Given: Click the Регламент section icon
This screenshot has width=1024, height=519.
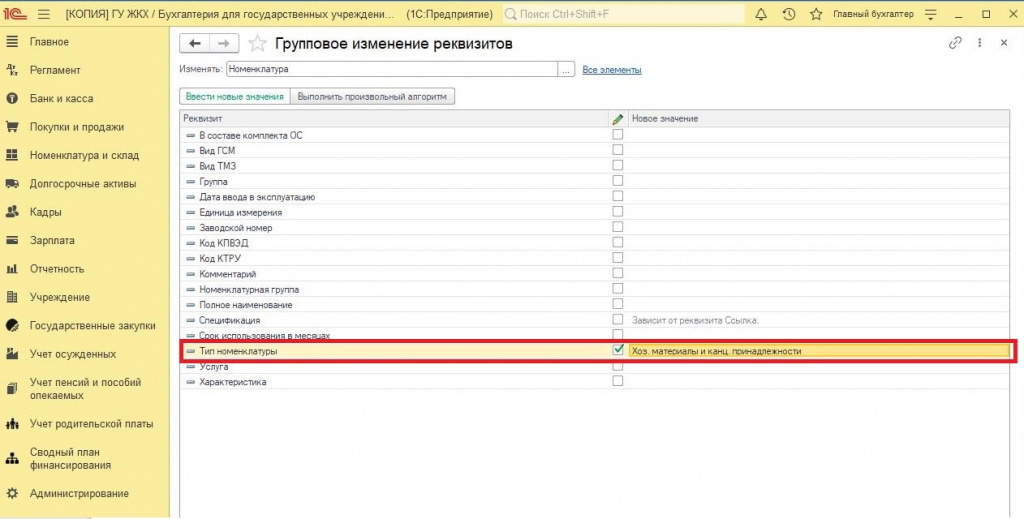Looking at the screenshot, I should click(12, 70).
